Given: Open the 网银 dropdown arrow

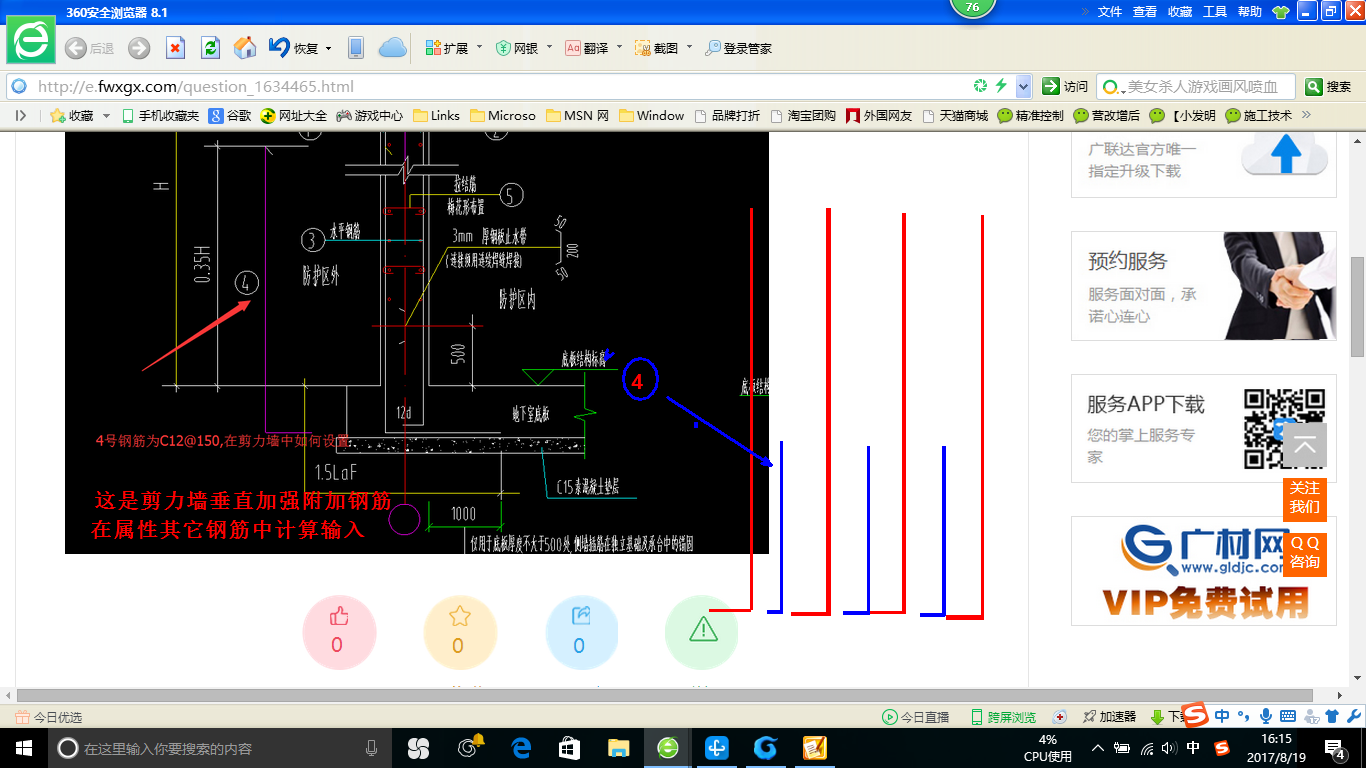Looking at the screenshot, I should pos(549,48).
